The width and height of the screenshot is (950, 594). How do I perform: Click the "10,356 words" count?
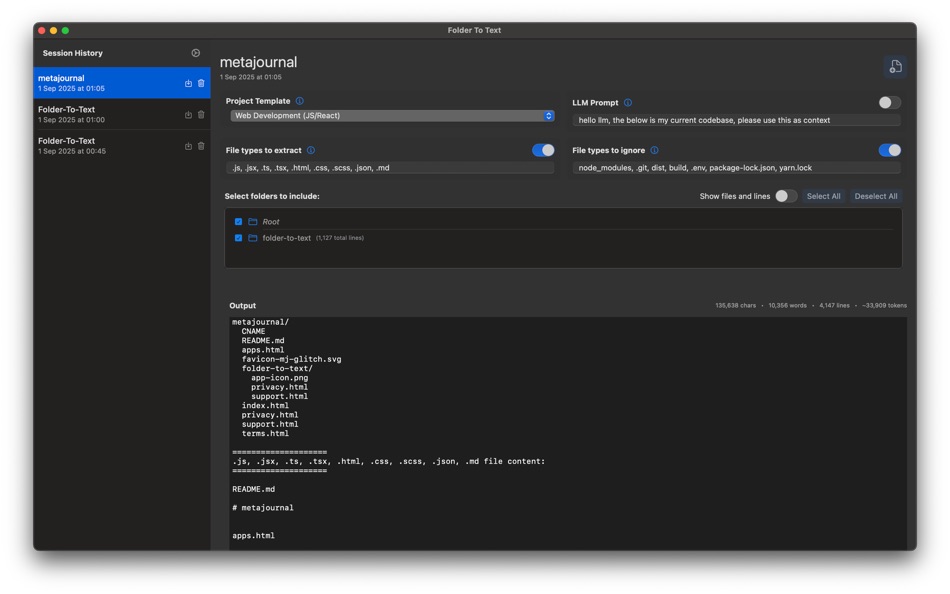(x=787, y=305)
